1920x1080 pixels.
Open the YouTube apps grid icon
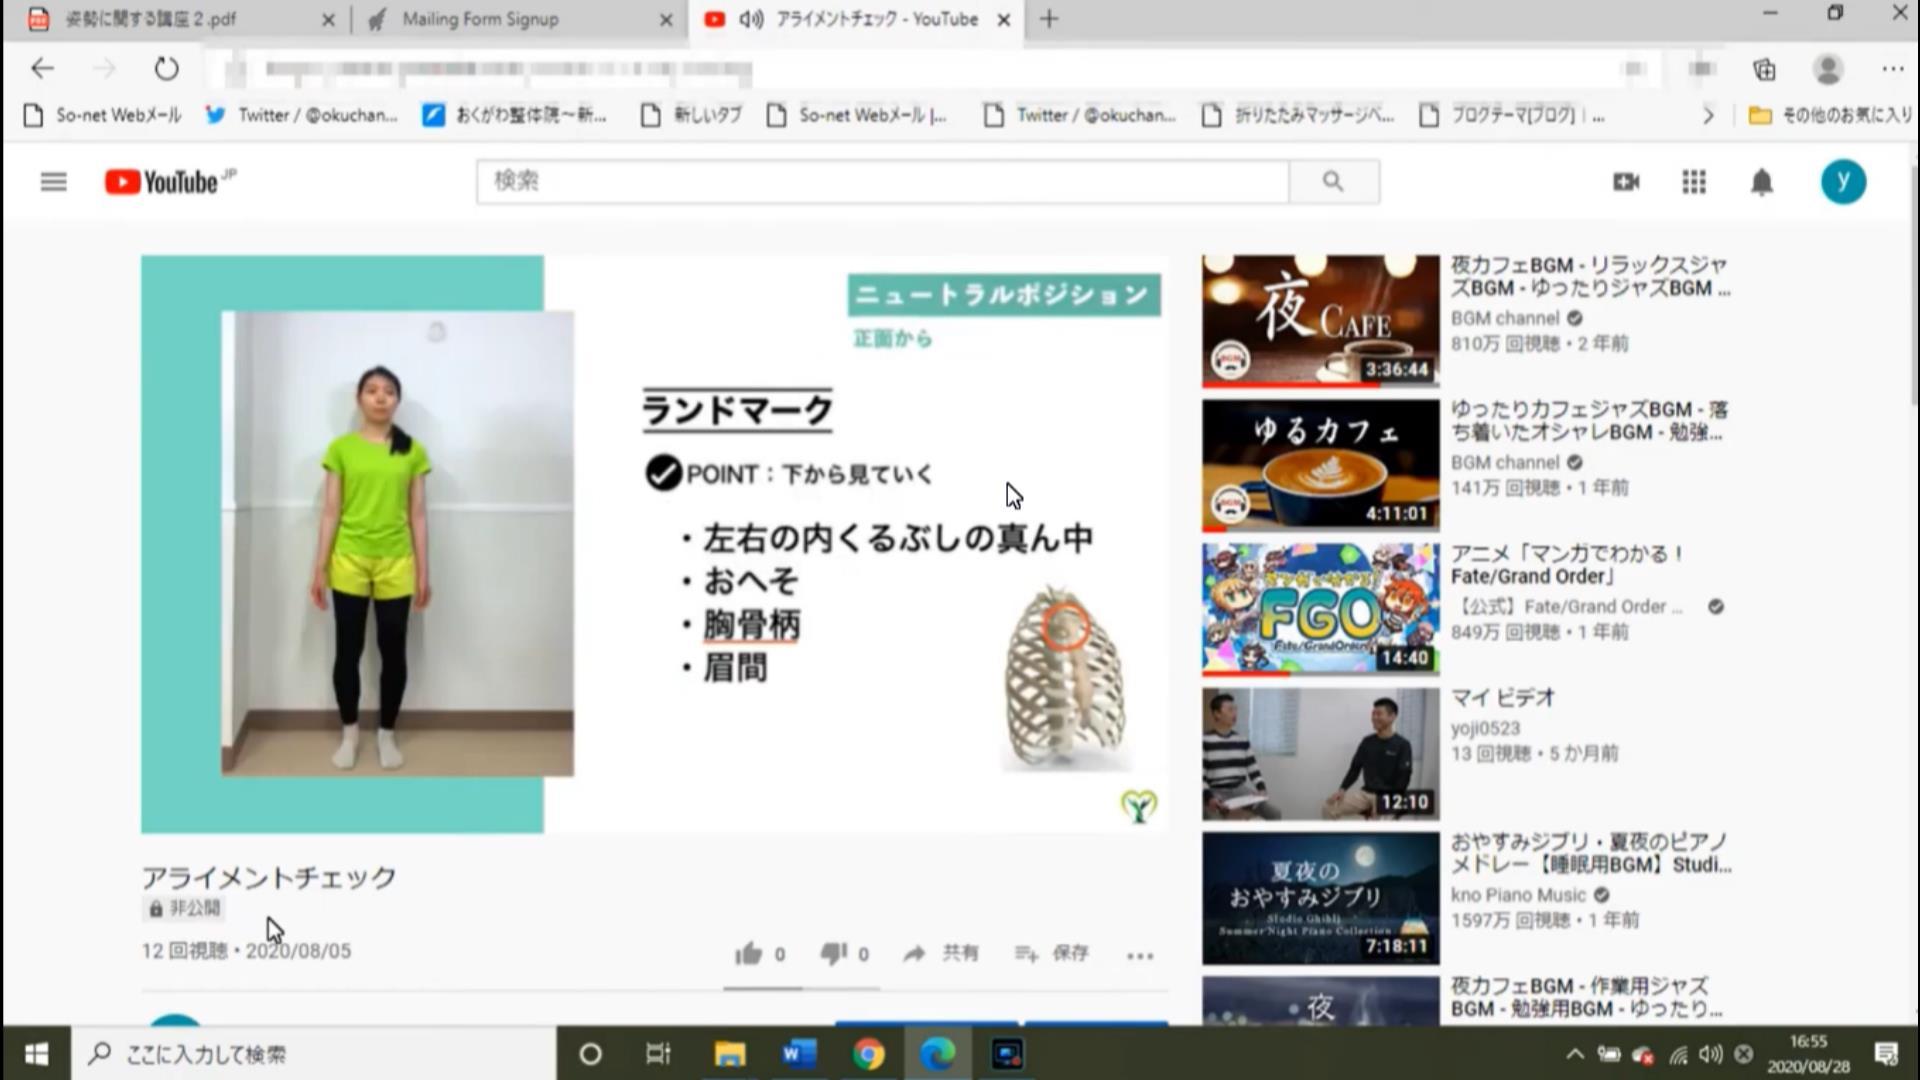click(1694, 182)
